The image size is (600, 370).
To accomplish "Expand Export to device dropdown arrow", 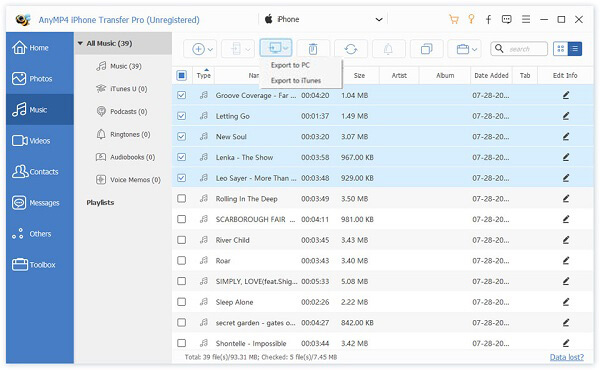I will 248,49.
